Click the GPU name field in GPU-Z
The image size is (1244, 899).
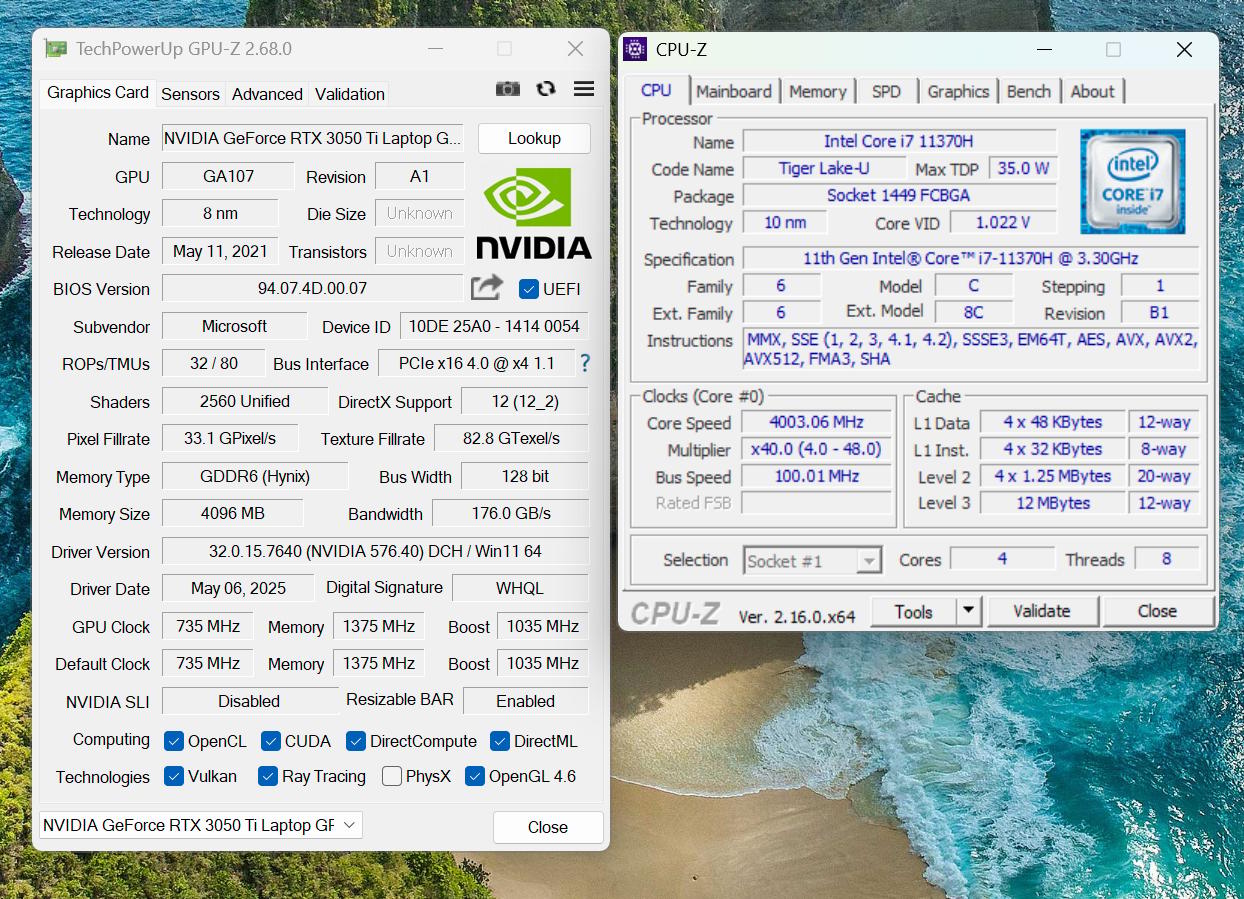coord(313,138)
